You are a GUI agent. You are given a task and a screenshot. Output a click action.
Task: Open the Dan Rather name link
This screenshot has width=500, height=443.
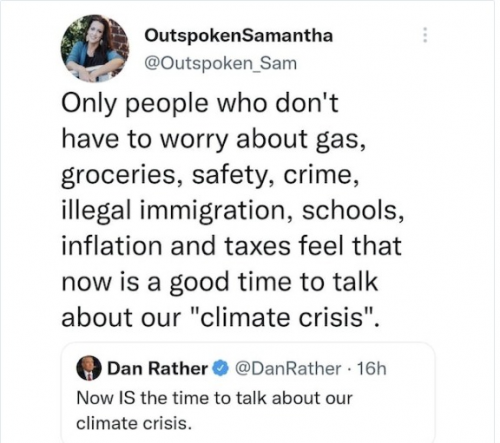157,368
